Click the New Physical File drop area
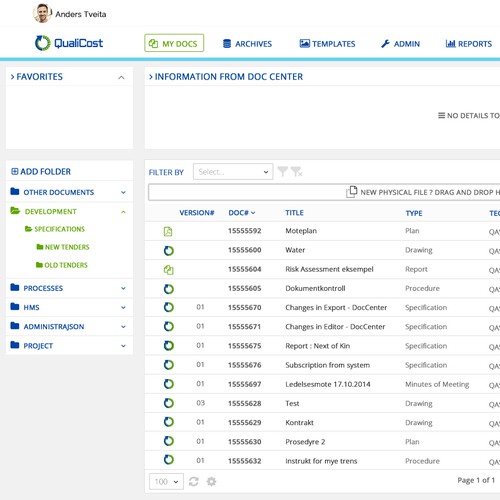Viewport: 500px width, 500px height. (x=324, y=192)
